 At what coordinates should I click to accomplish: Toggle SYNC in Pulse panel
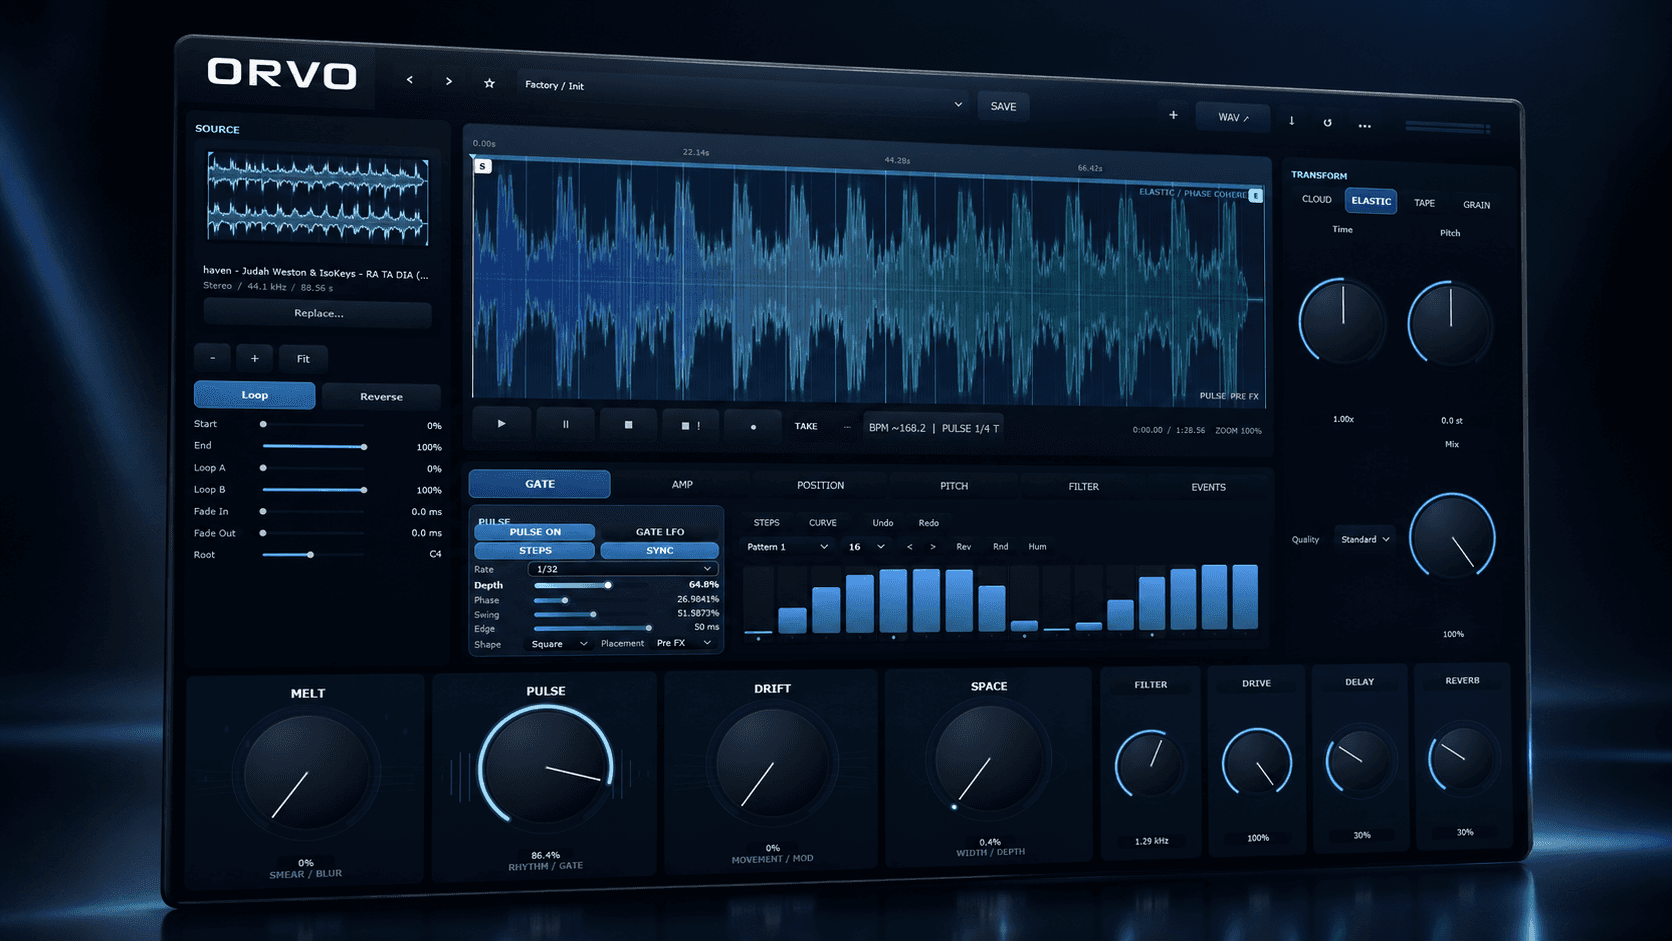[660, 551]
